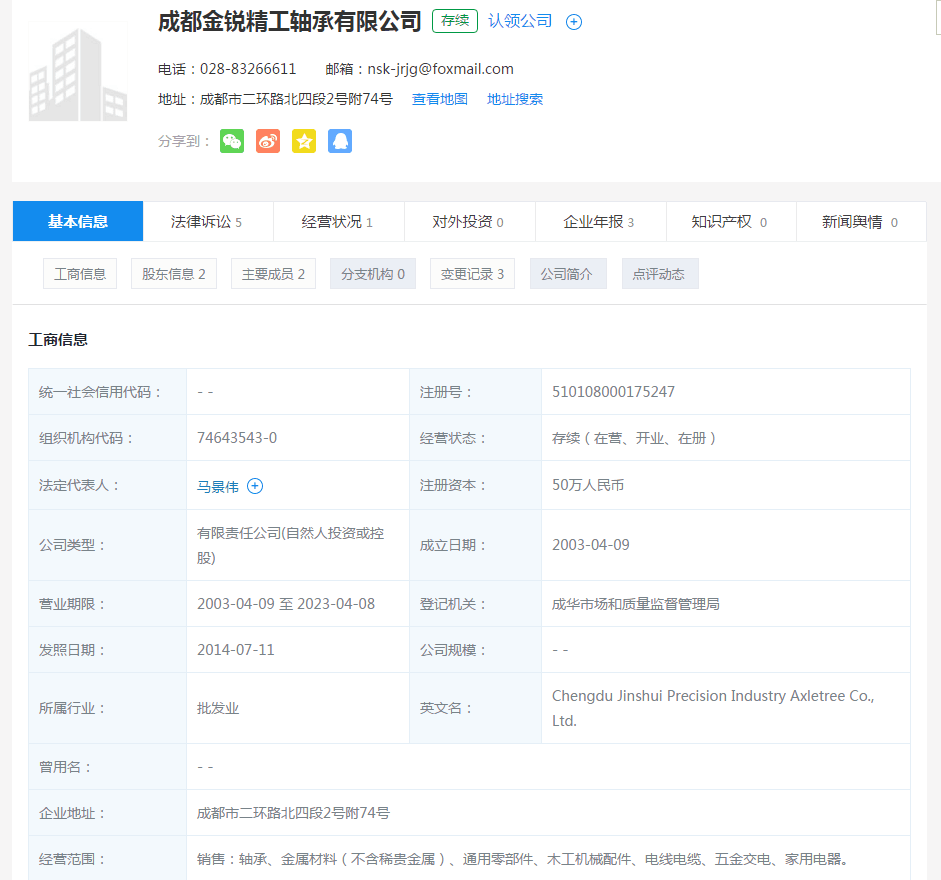
Task: Click 查看地图 link
Action: 440,99
